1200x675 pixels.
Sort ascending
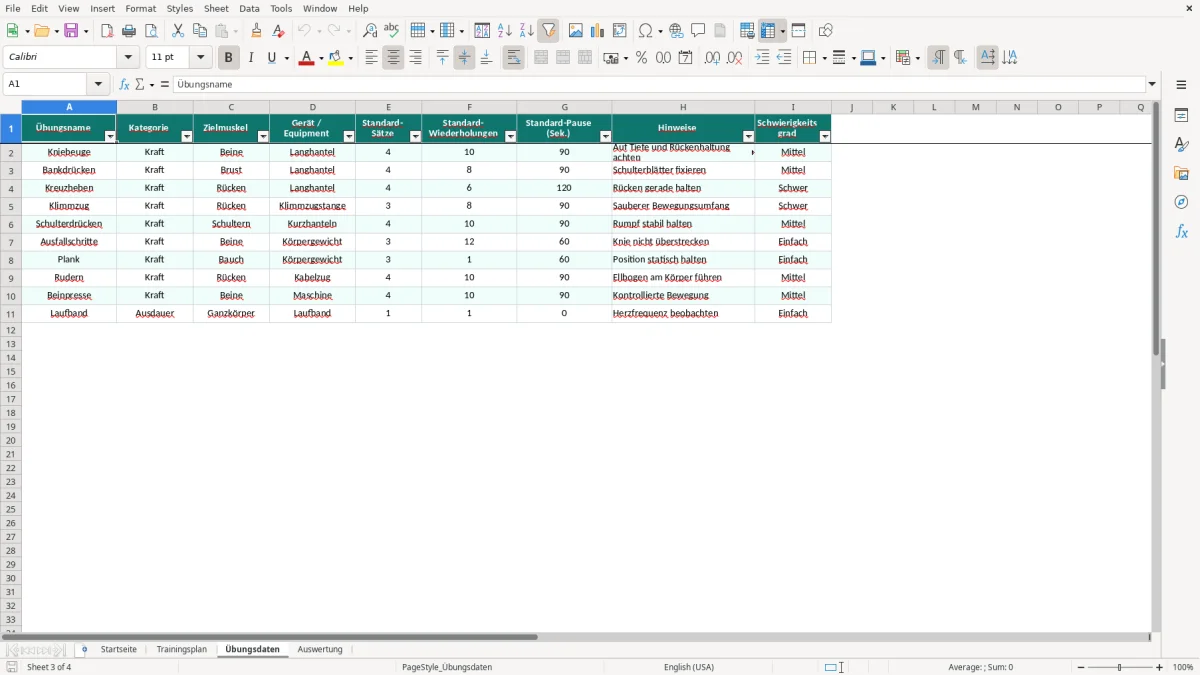tap(505, 31)
